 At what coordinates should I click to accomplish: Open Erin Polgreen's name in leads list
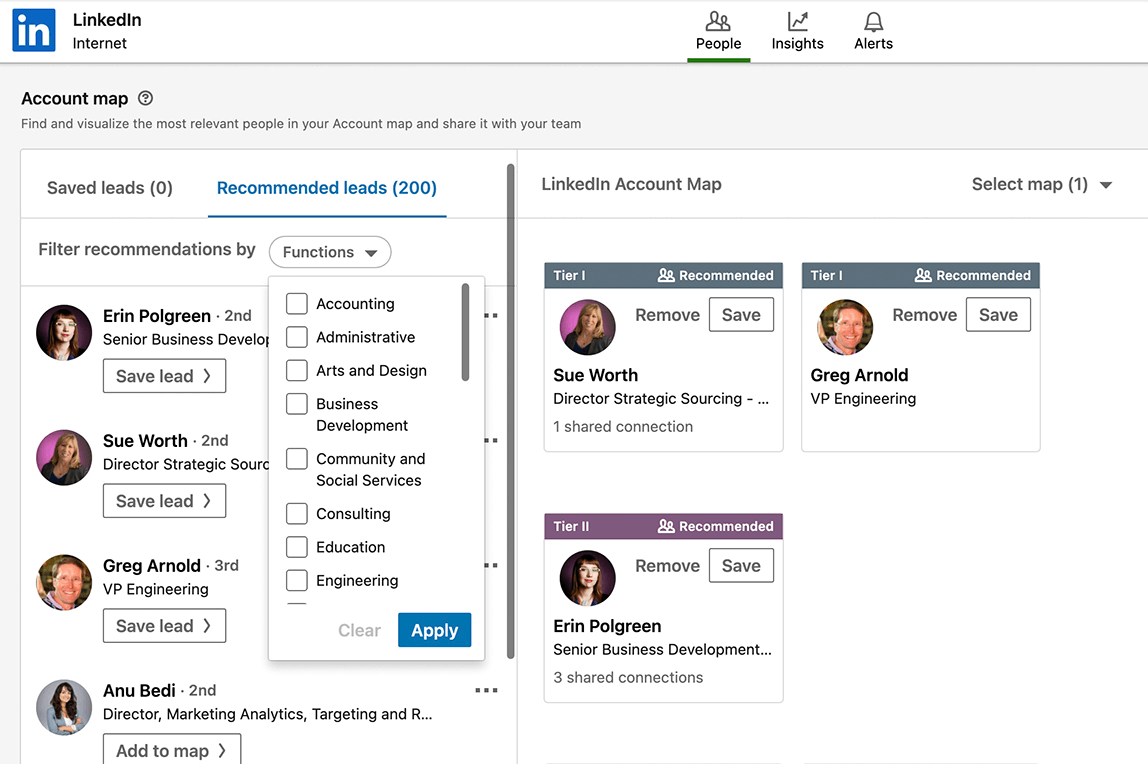point(157,316)
